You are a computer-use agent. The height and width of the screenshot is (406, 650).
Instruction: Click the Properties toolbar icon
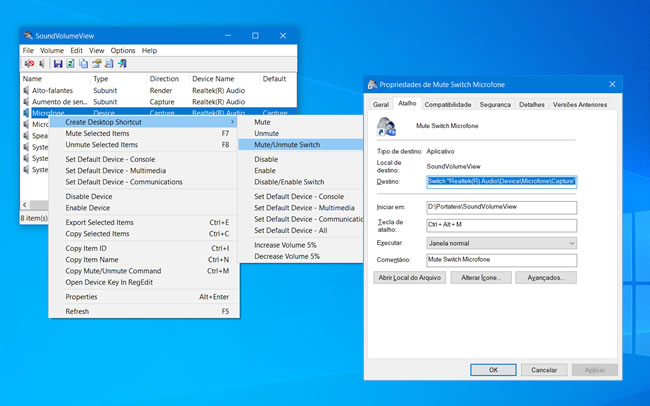[97, 64]
